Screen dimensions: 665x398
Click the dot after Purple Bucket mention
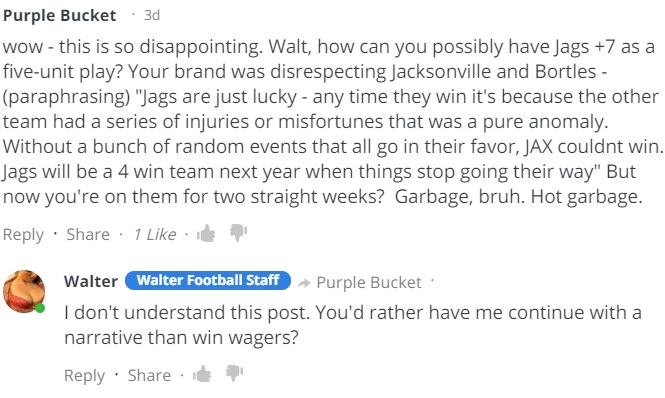[x=432, y=280]
